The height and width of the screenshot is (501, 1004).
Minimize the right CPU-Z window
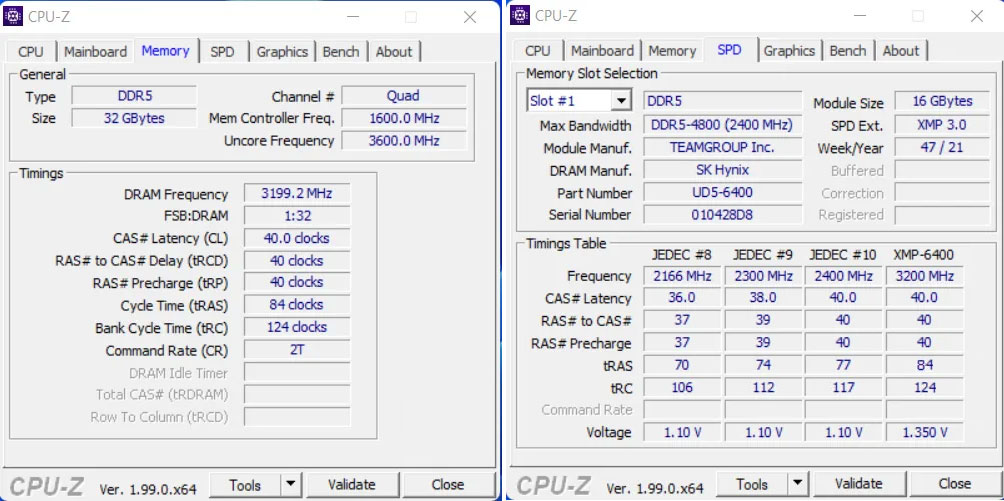pos(860,17)
